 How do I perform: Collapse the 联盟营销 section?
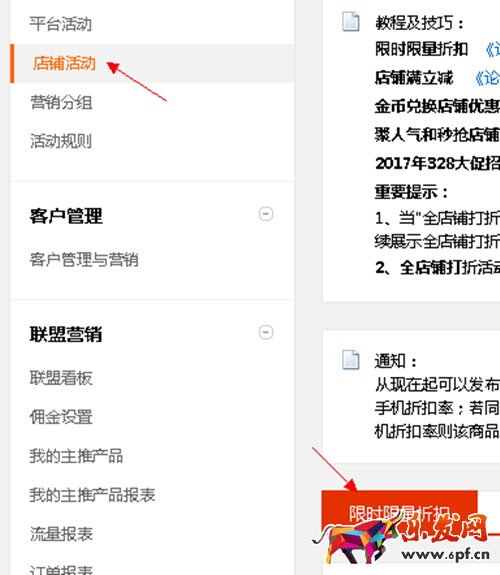266,332
